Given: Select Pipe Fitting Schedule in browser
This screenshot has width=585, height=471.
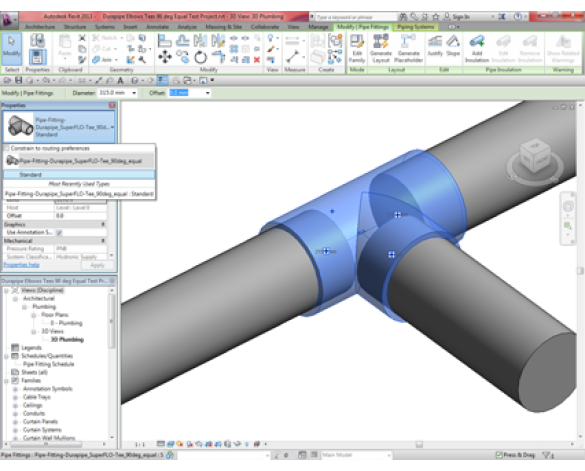Looking at the screenshot, I should tap(49, 364).
